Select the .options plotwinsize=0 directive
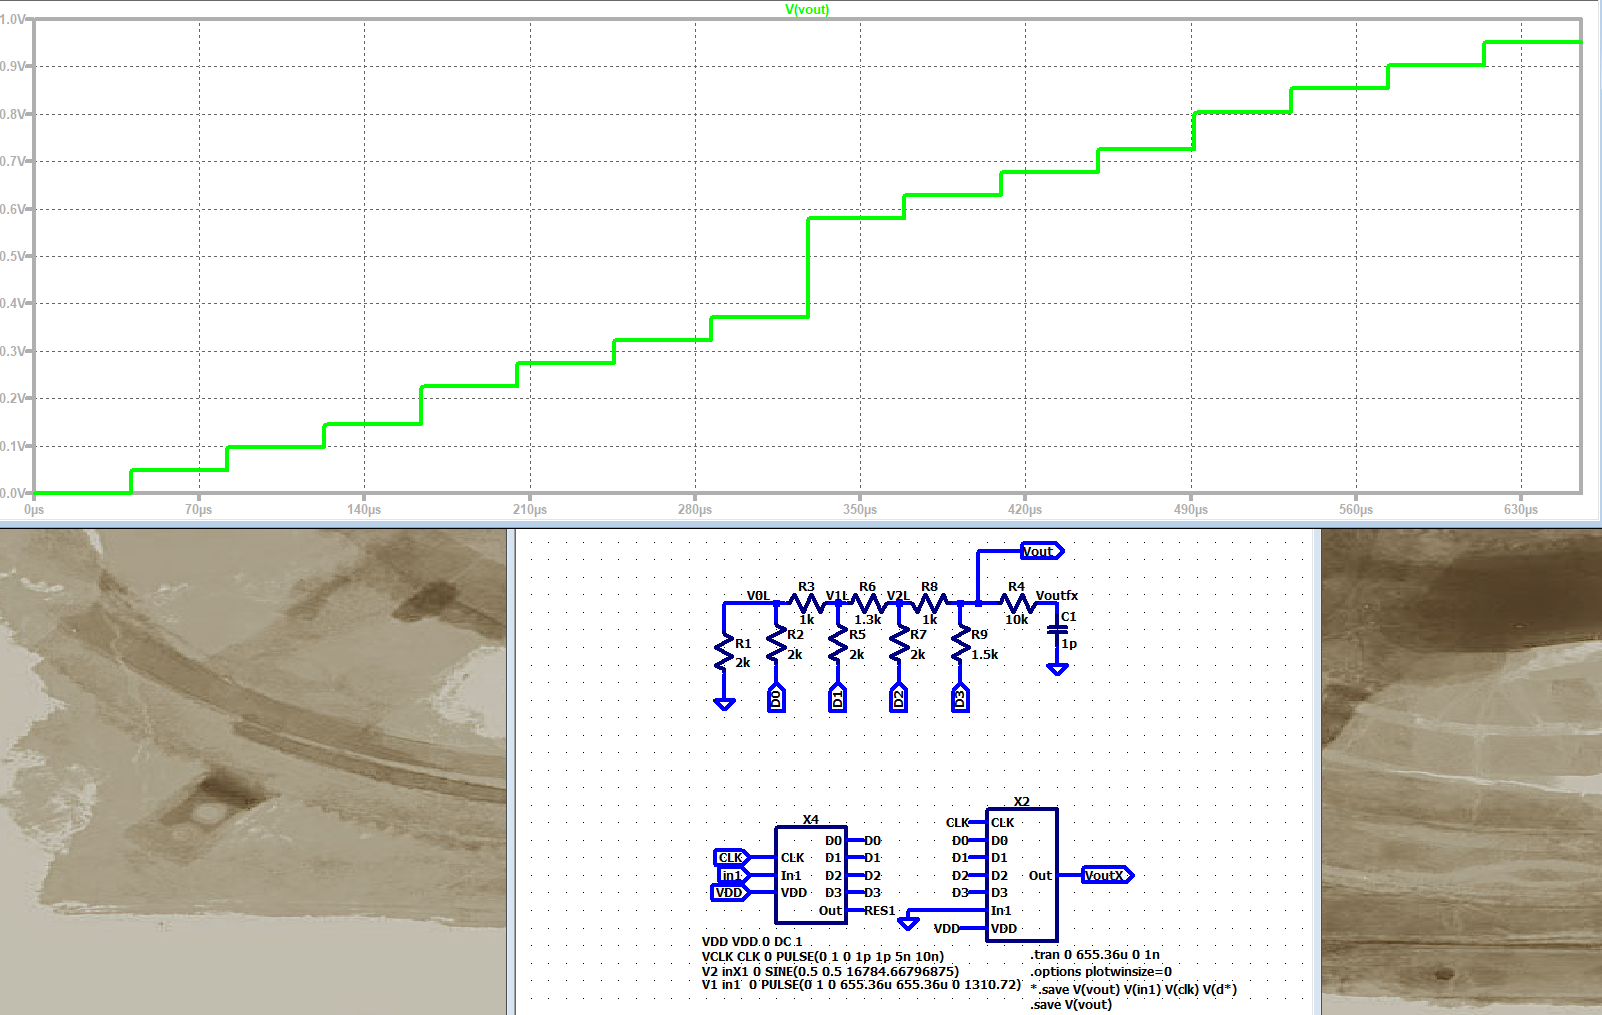 [x=1101, y=971]
